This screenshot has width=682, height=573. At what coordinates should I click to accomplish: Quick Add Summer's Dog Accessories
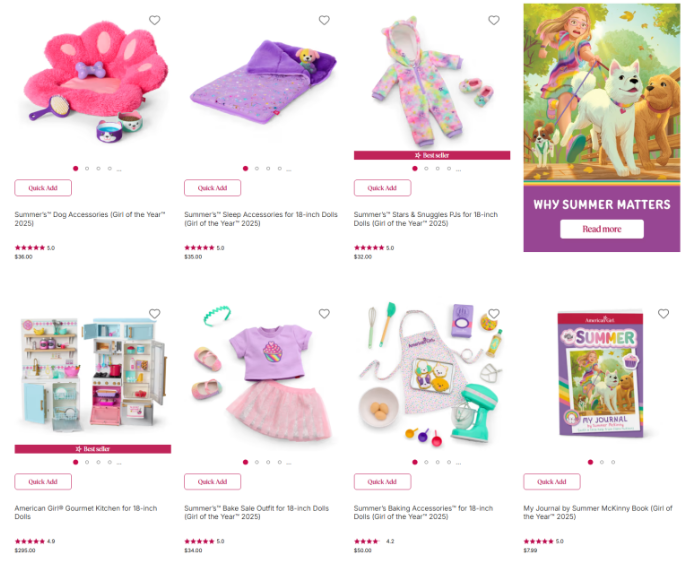pyautogui.click(x=43, y=188)
